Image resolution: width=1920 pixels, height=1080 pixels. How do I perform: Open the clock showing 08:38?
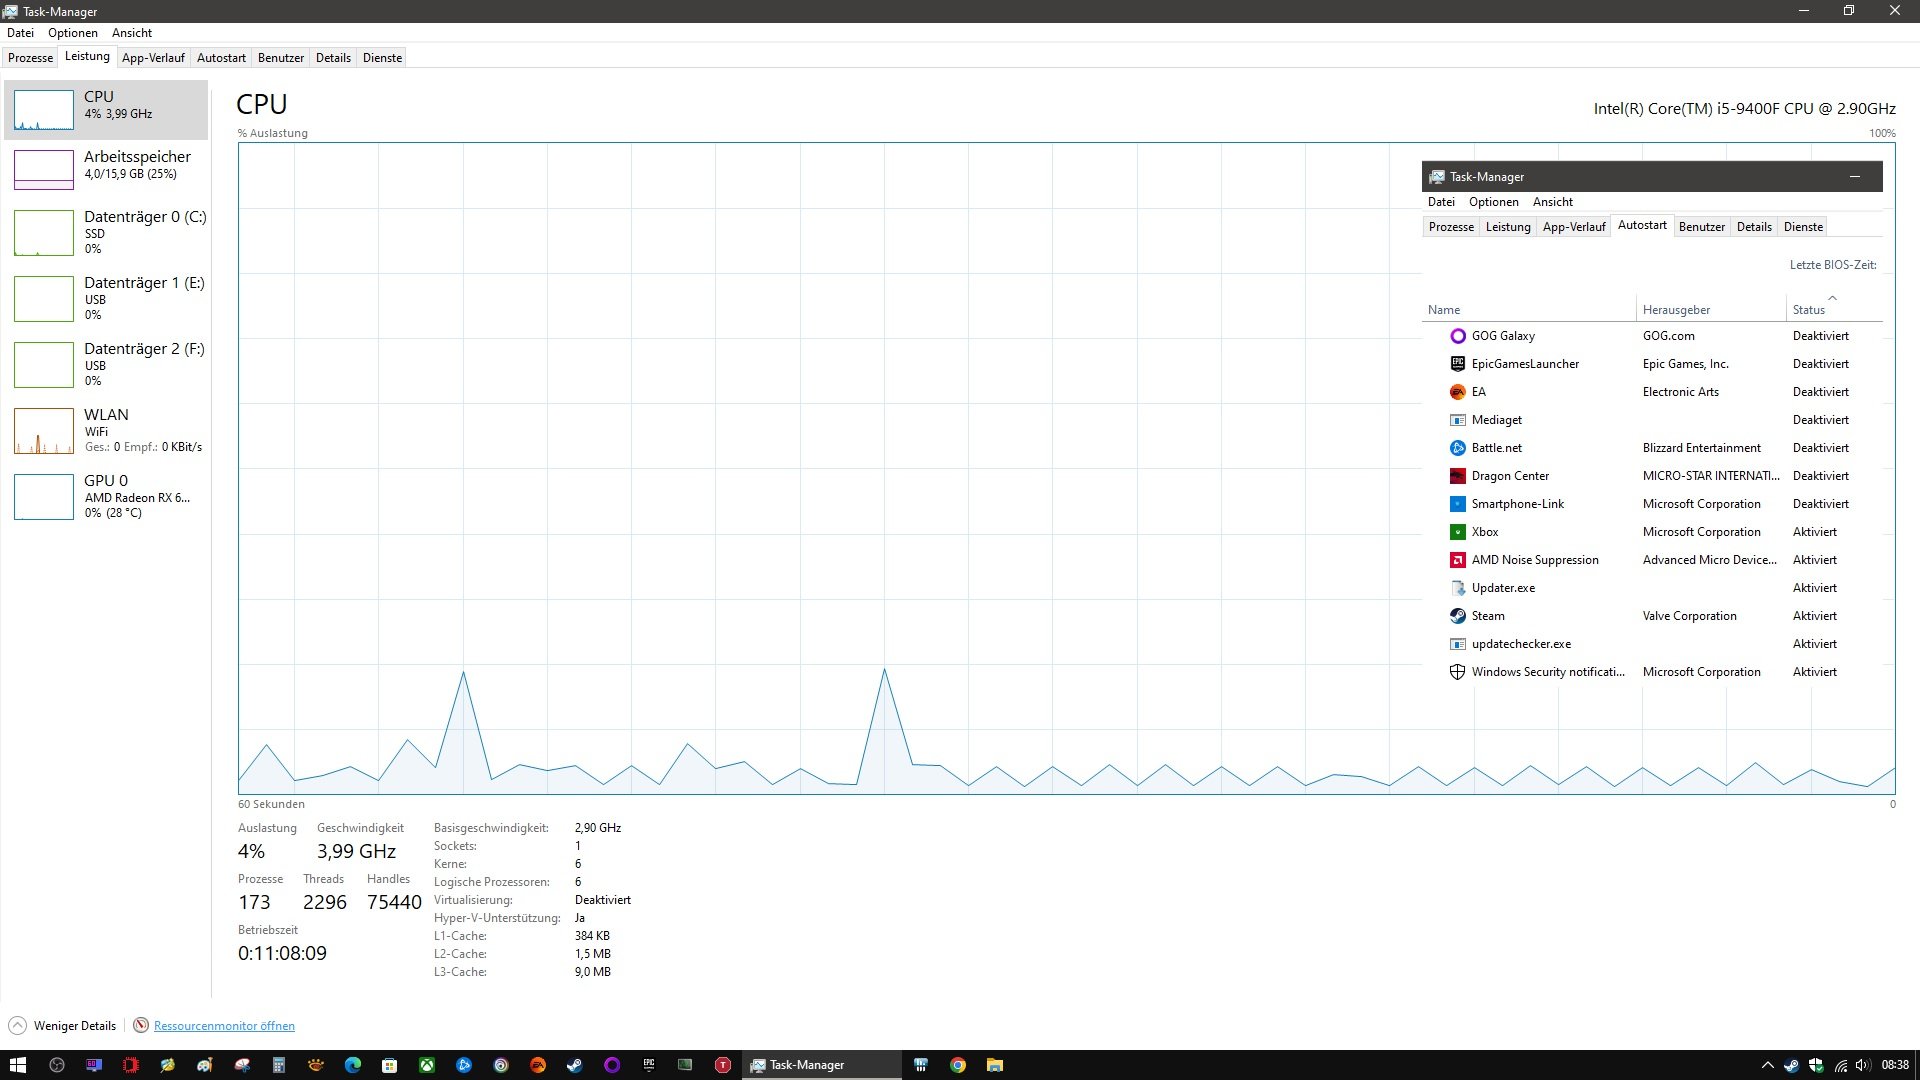pos(1895,1065)
